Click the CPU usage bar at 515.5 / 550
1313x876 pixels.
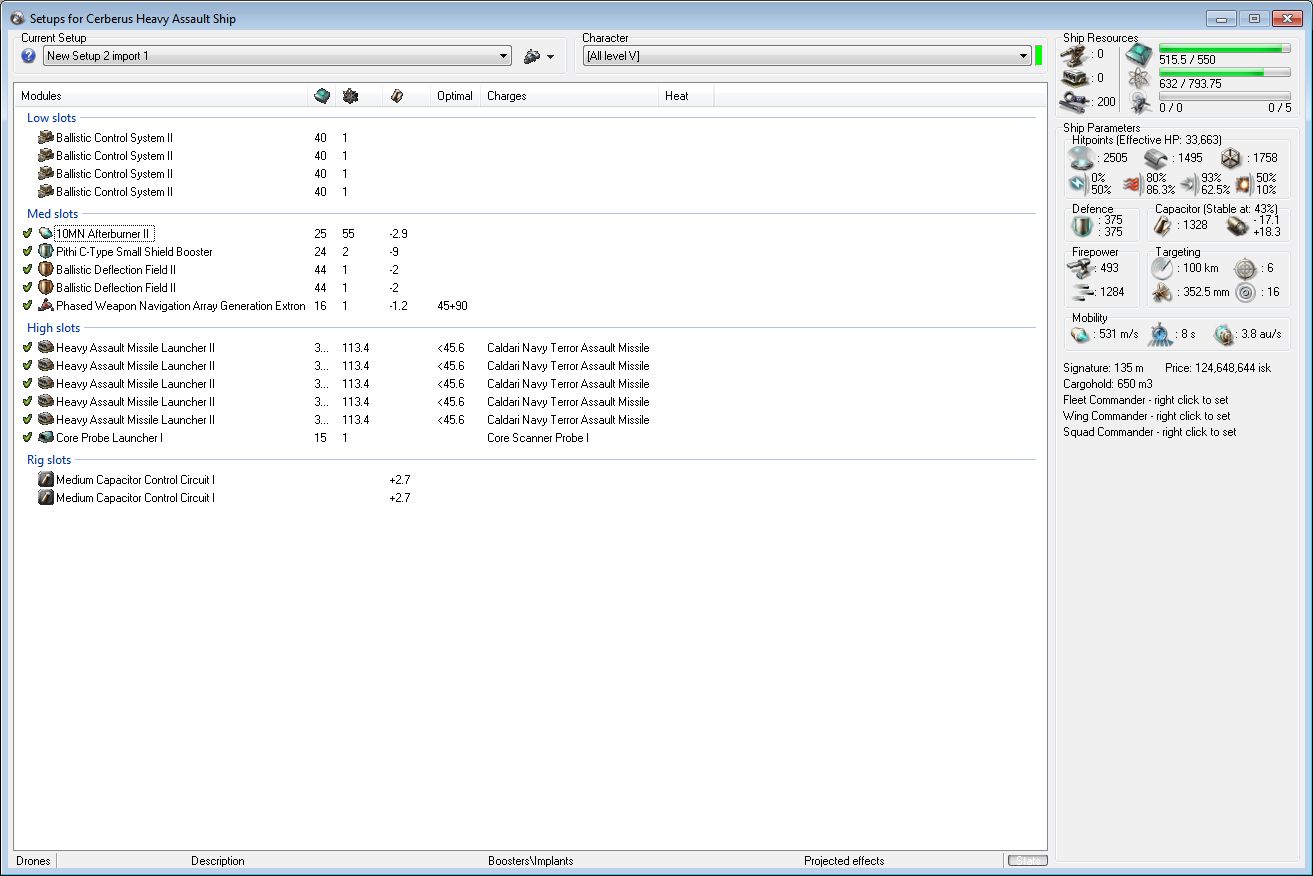[1224, 48]
